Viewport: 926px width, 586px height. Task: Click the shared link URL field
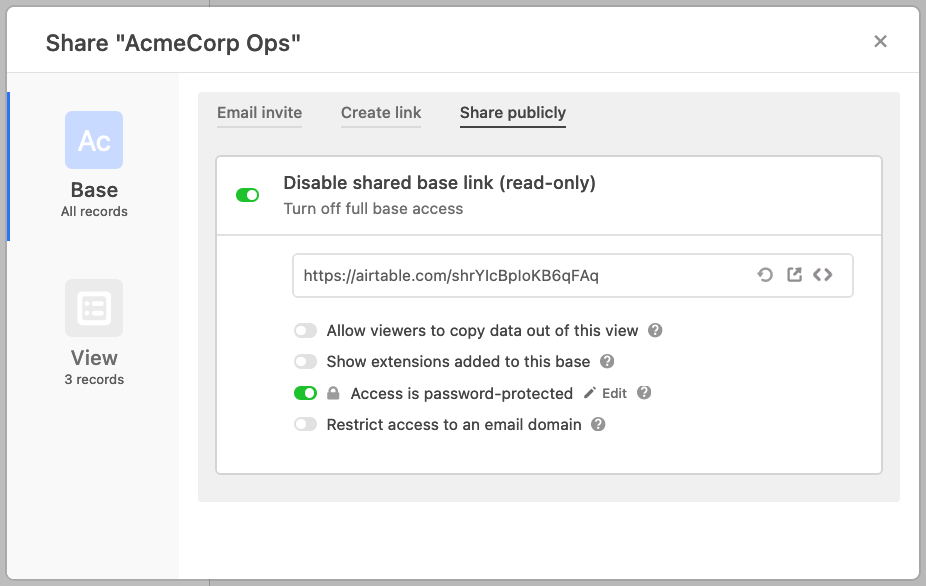point(573,275)
